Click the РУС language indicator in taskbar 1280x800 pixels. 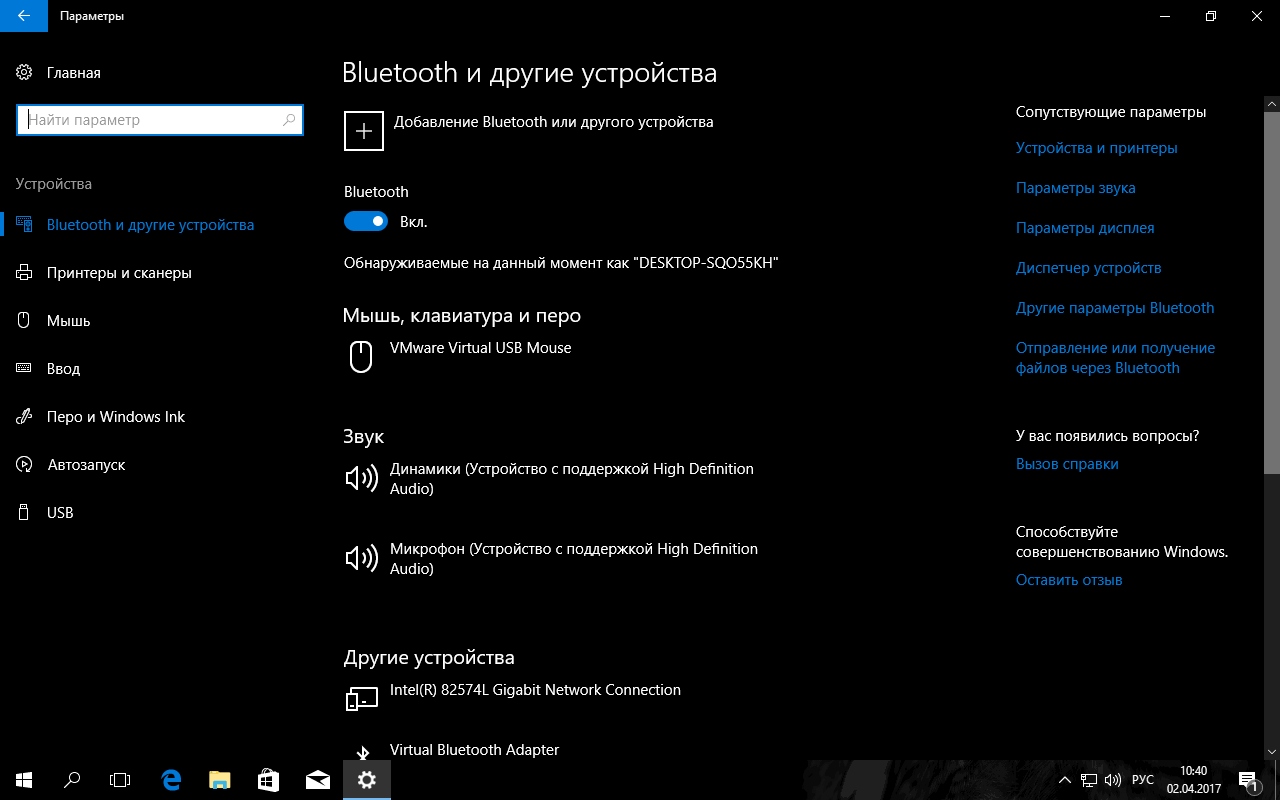point(1143,780)
